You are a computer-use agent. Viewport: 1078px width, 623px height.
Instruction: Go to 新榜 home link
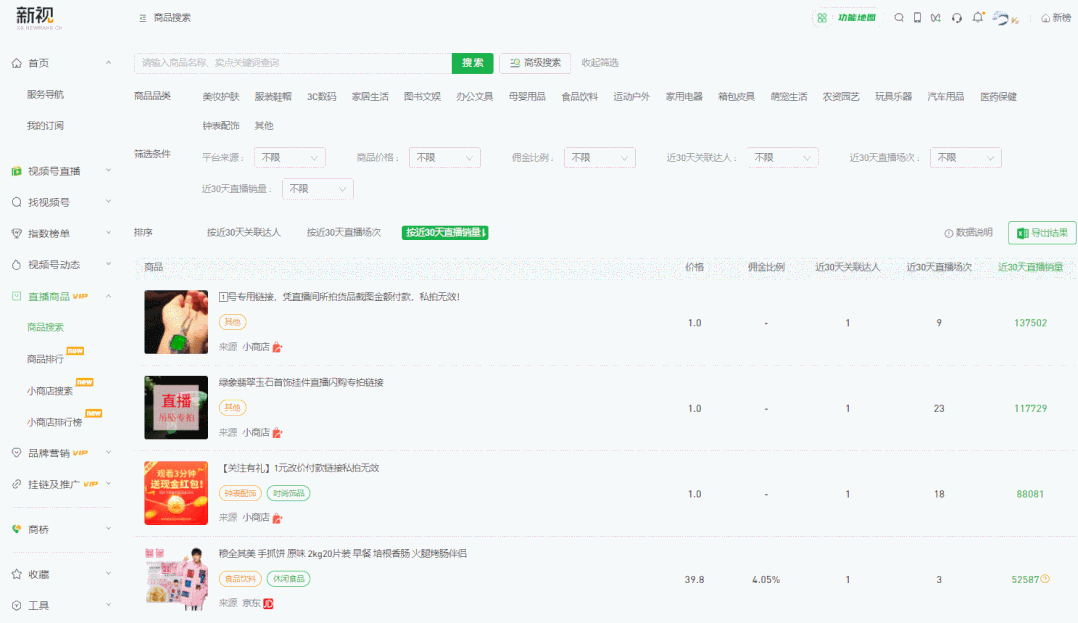click(1055, 18)
